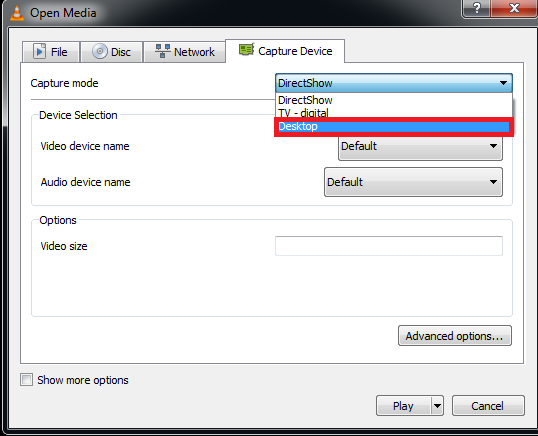The height and width of the screenshot is (436, 538).
Task: Open the Network tab
Action: click(184, 52)
